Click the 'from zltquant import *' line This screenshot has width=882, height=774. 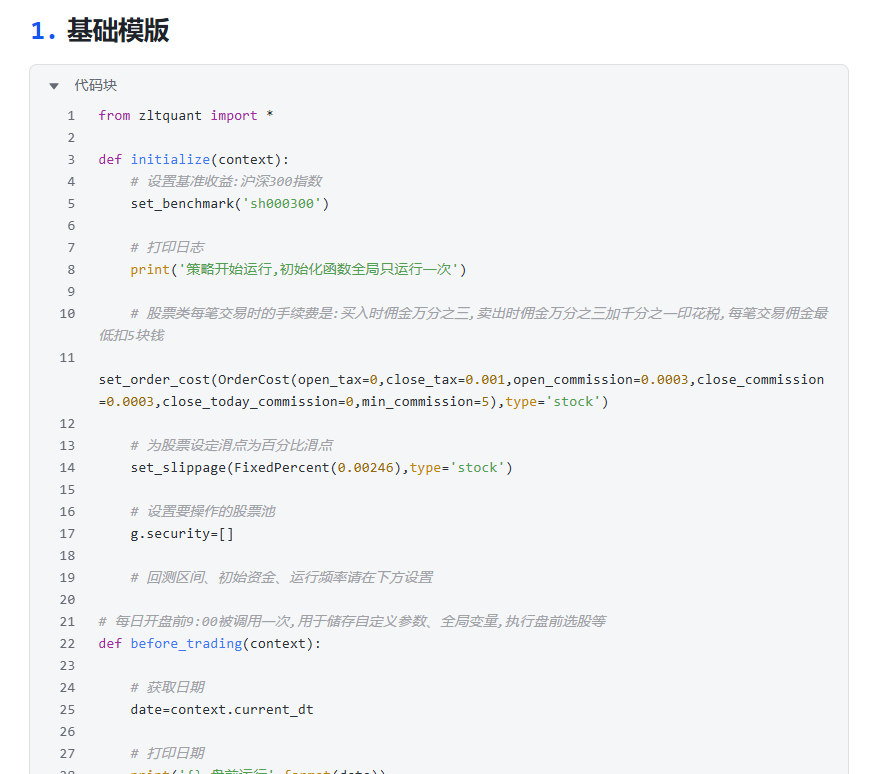coord(186,116)
